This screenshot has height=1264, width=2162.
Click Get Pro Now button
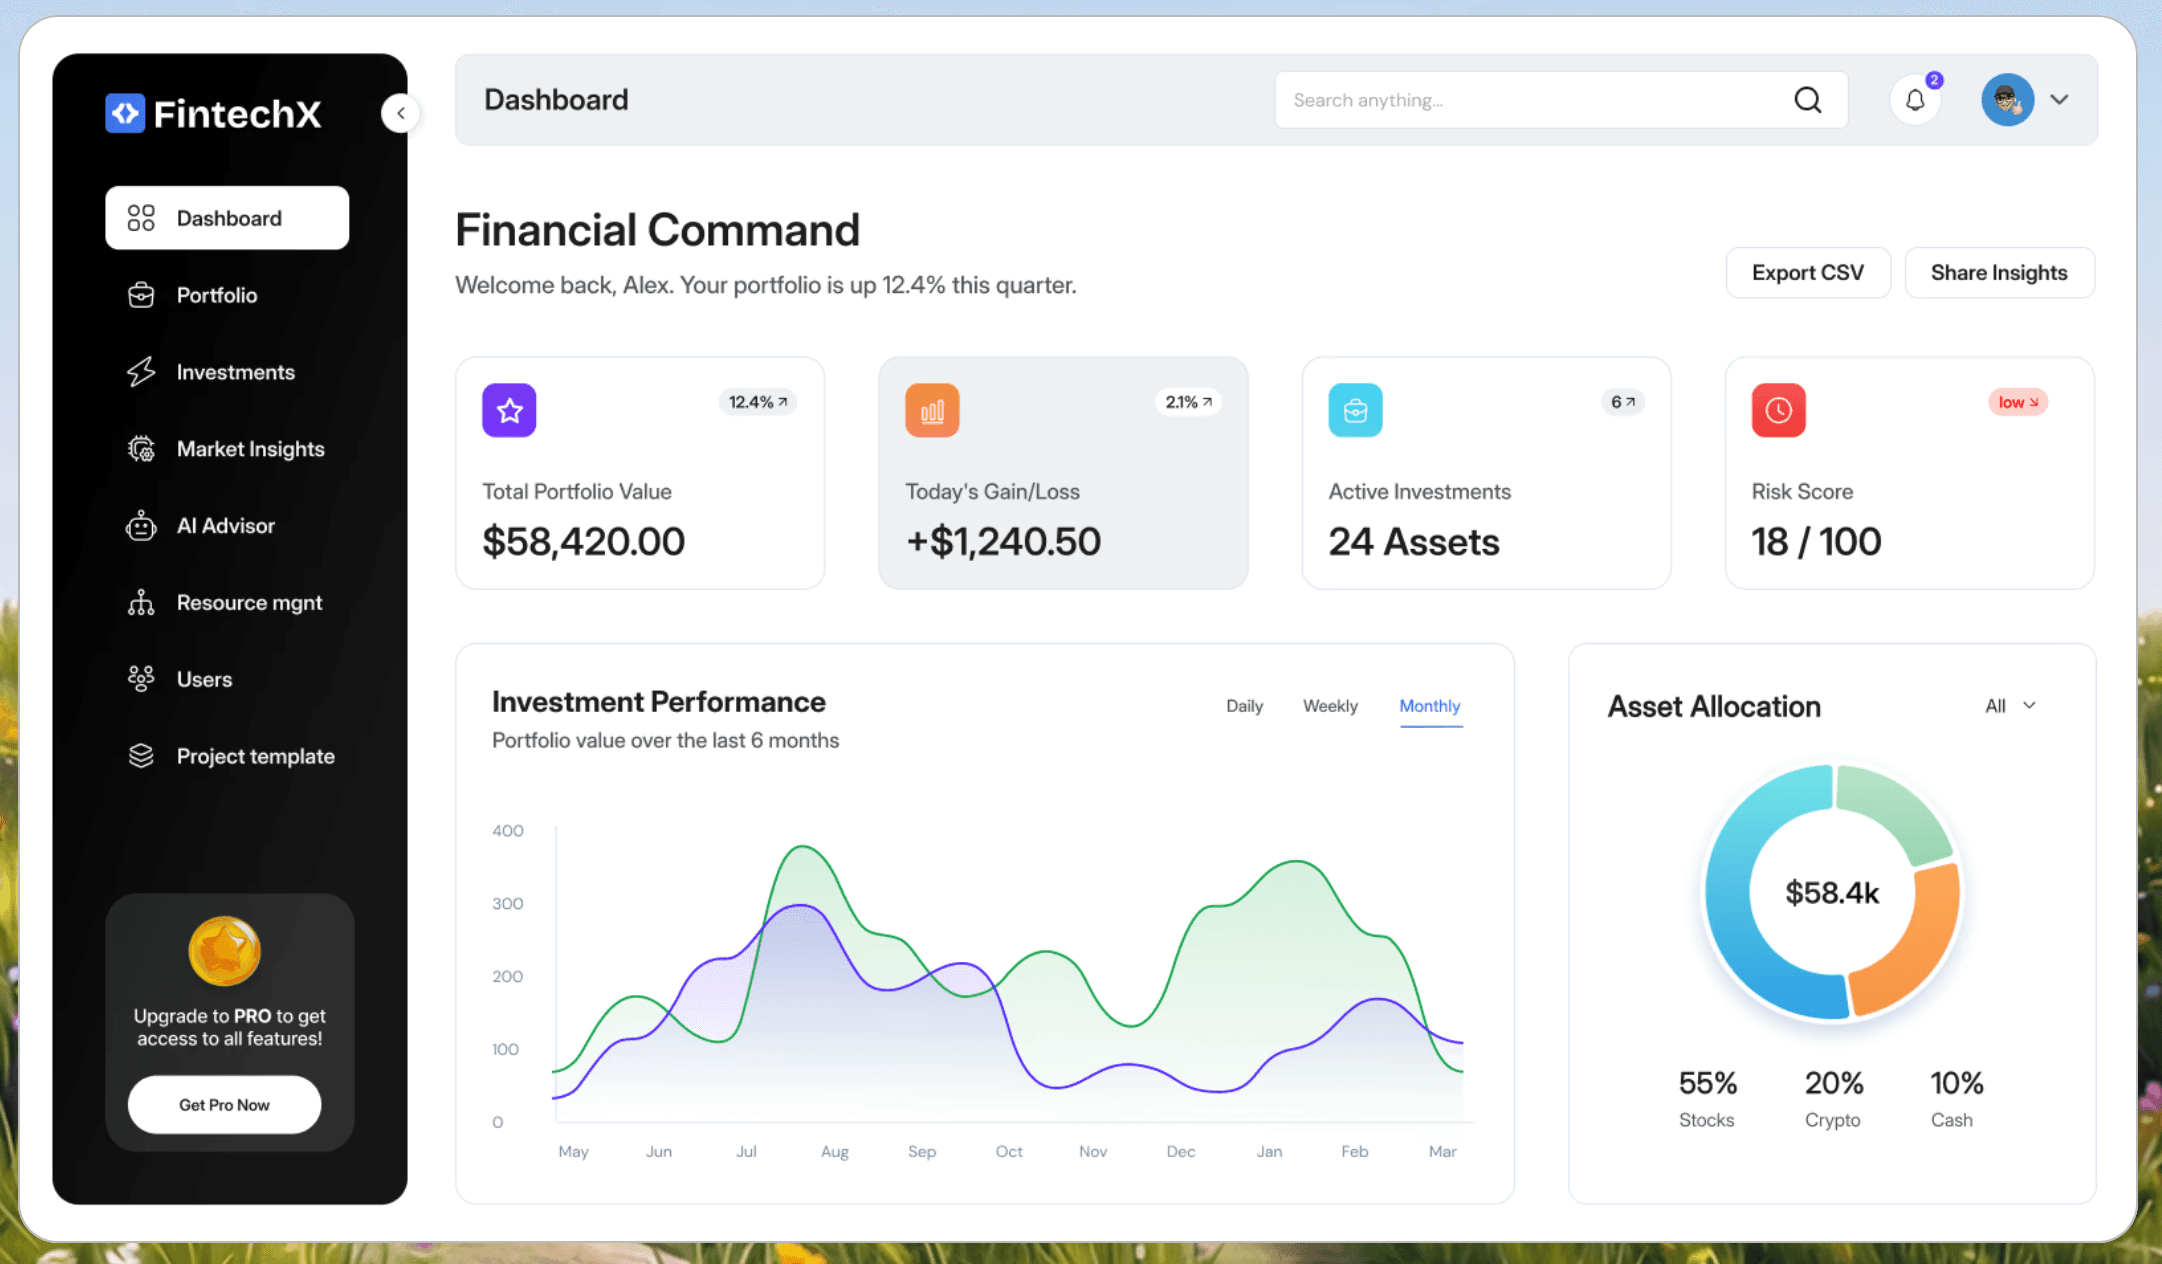click(225, 1105)
